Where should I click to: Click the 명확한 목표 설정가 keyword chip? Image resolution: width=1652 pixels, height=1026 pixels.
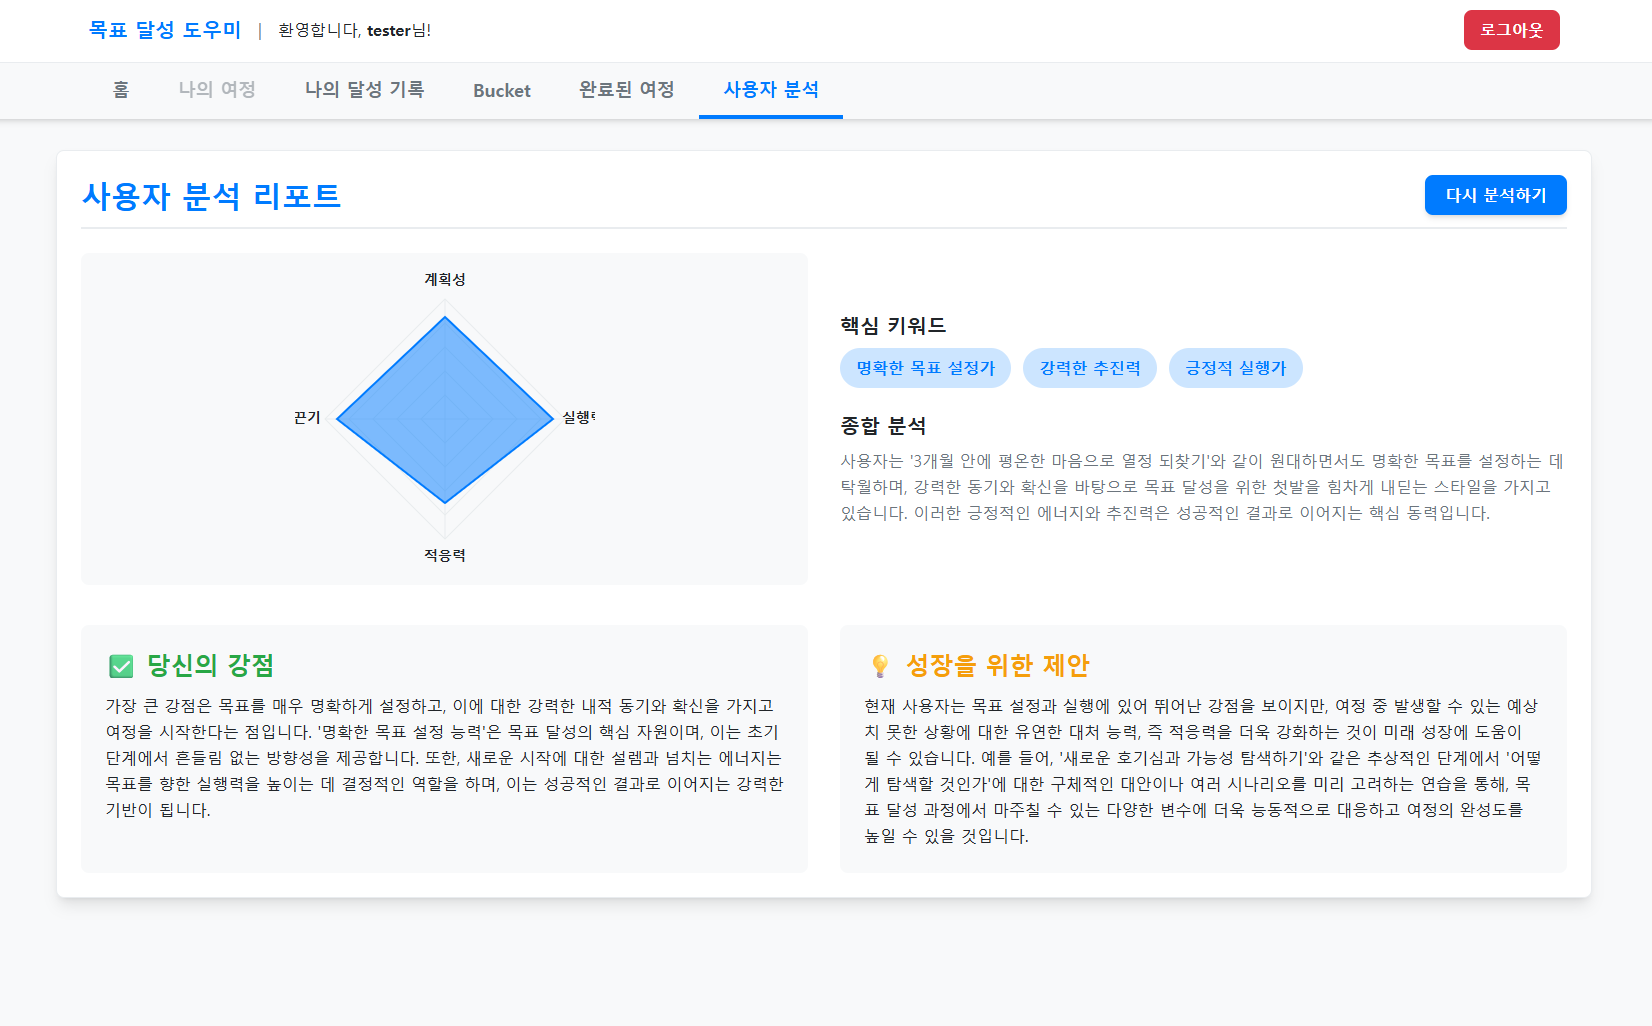pos(925,368)
